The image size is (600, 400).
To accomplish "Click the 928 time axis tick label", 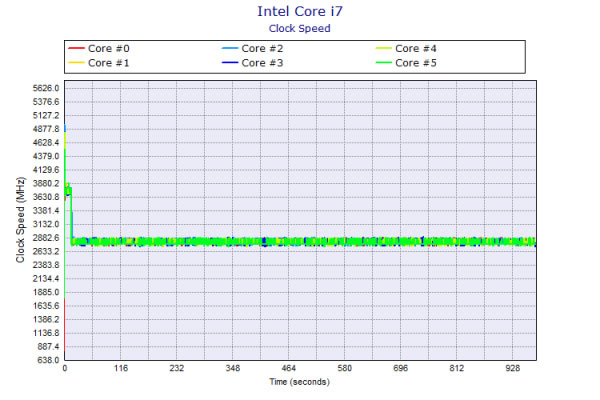I will [x=512, y=368].
